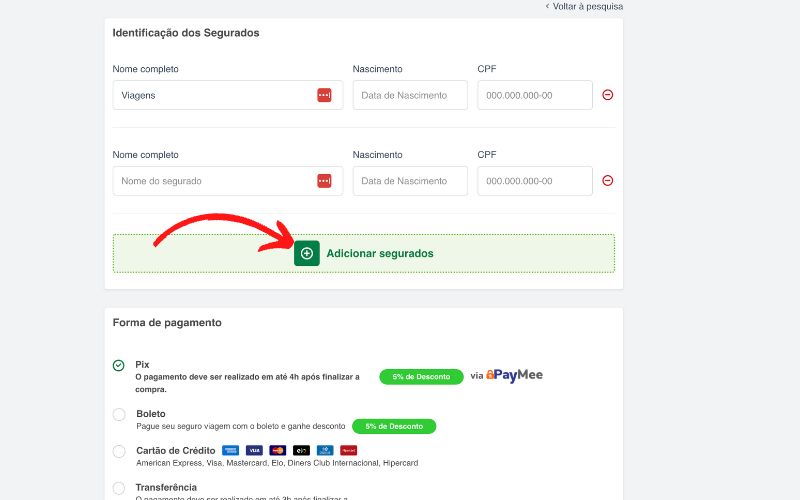Select the Pix payment option
This screenshot has height=500, width=800.
(118, 365)
